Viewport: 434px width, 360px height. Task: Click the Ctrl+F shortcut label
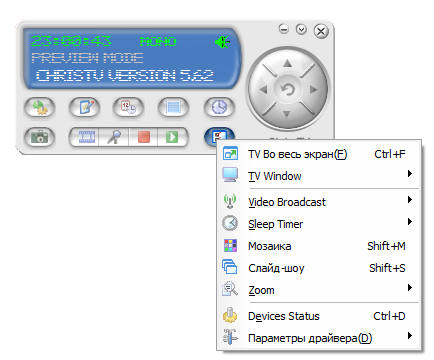click(390, 154)
